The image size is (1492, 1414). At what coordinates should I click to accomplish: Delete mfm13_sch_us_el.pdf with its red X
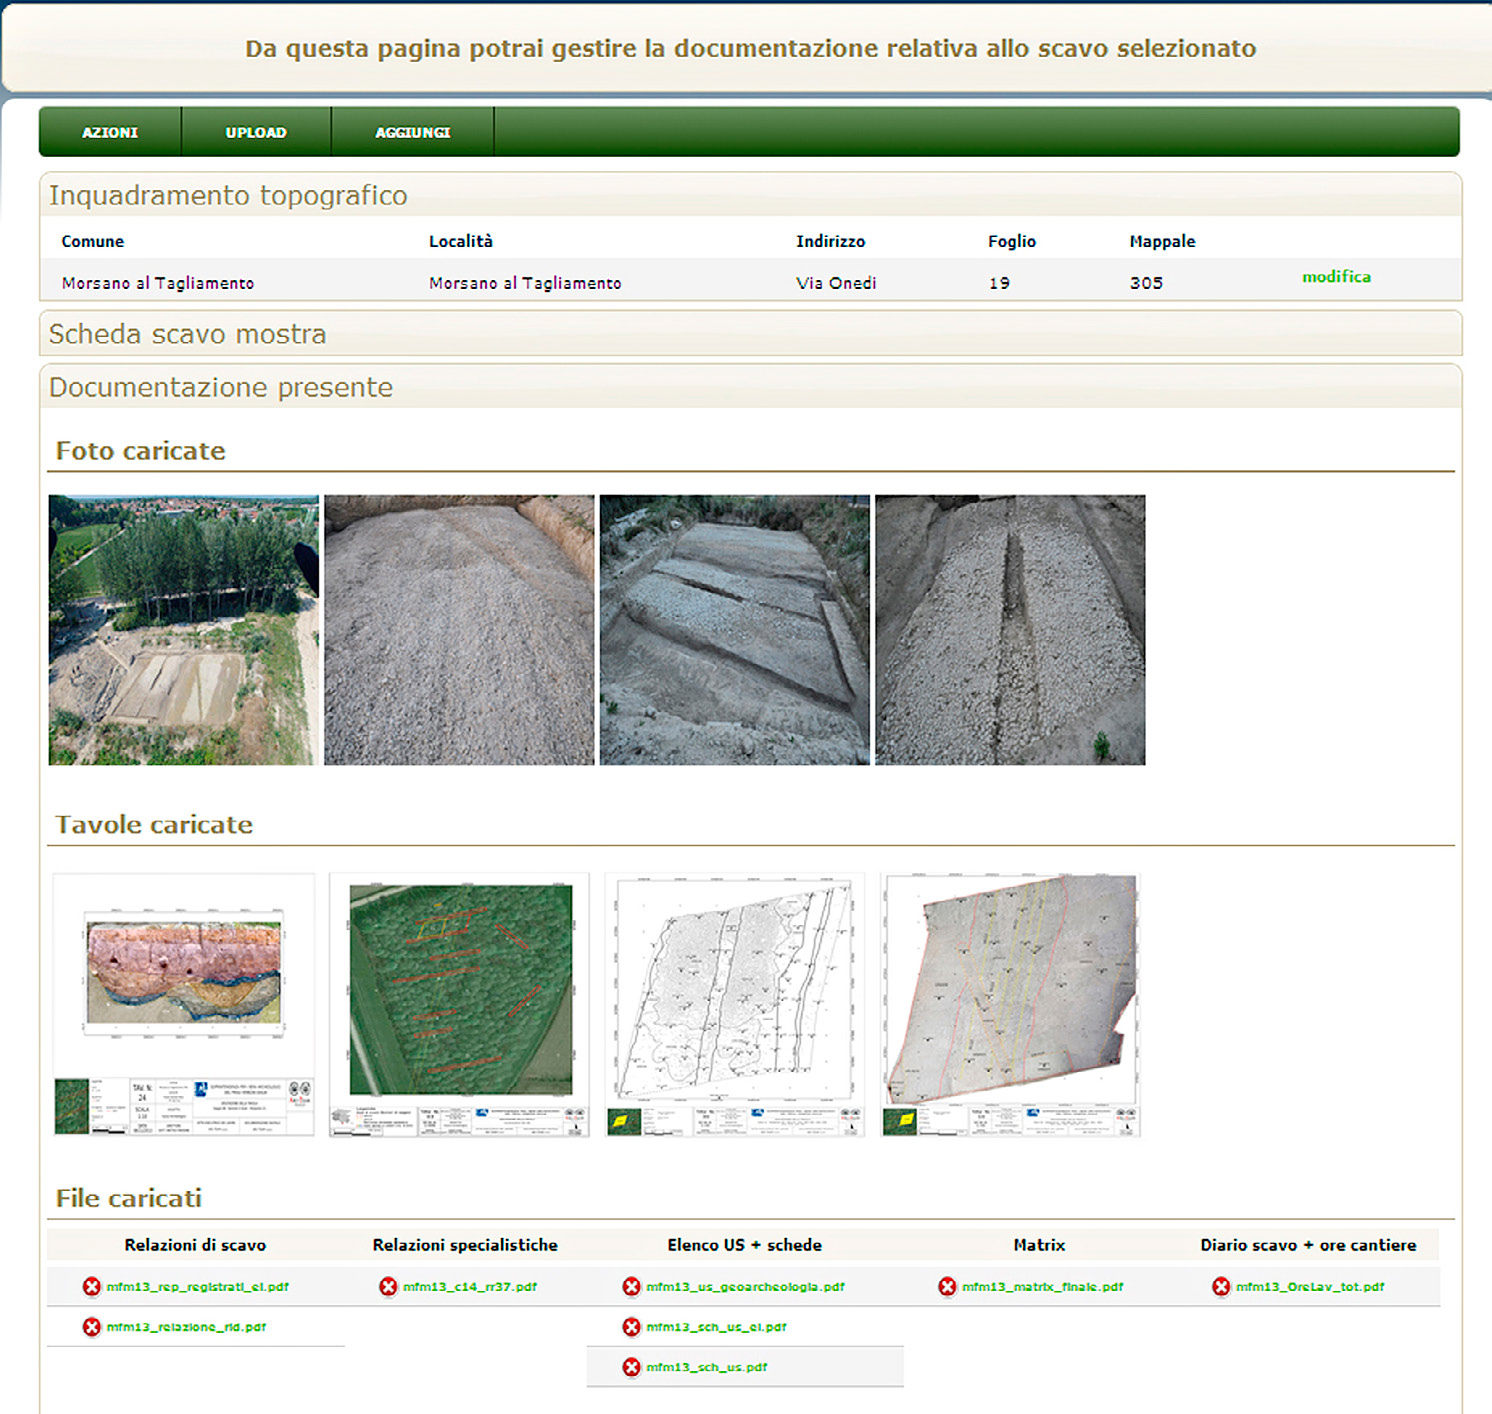pos(631,1327)
